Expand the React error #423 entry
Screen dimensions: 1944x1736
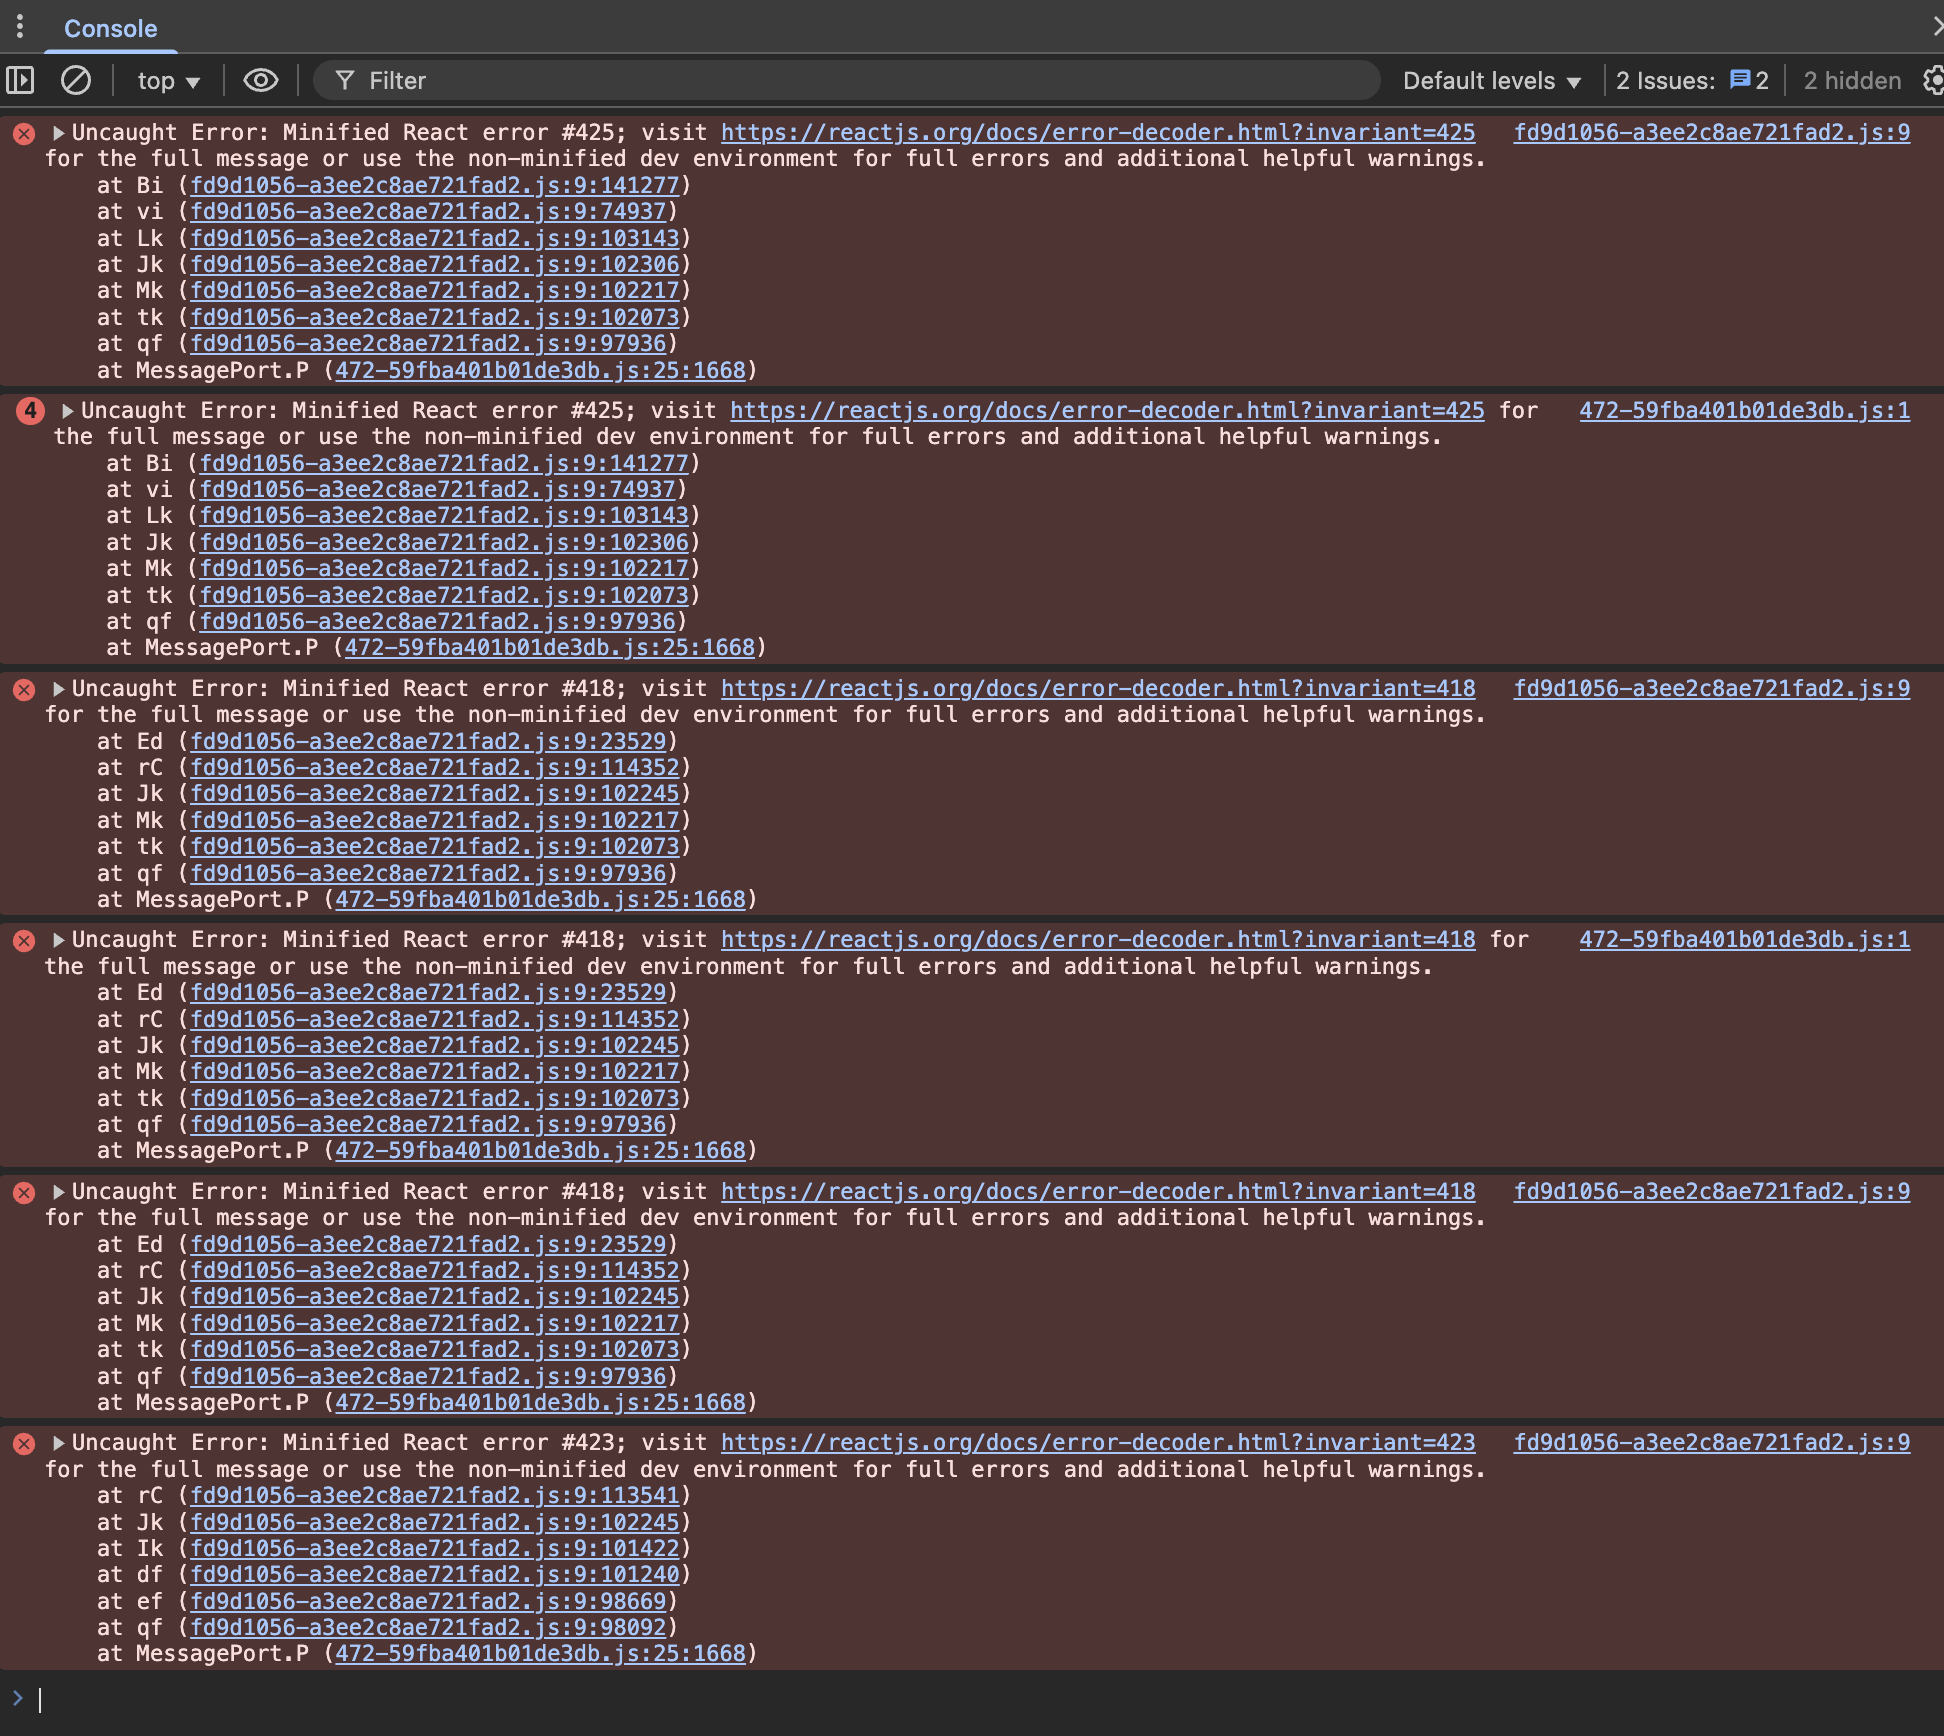[x=59, y=1442]
